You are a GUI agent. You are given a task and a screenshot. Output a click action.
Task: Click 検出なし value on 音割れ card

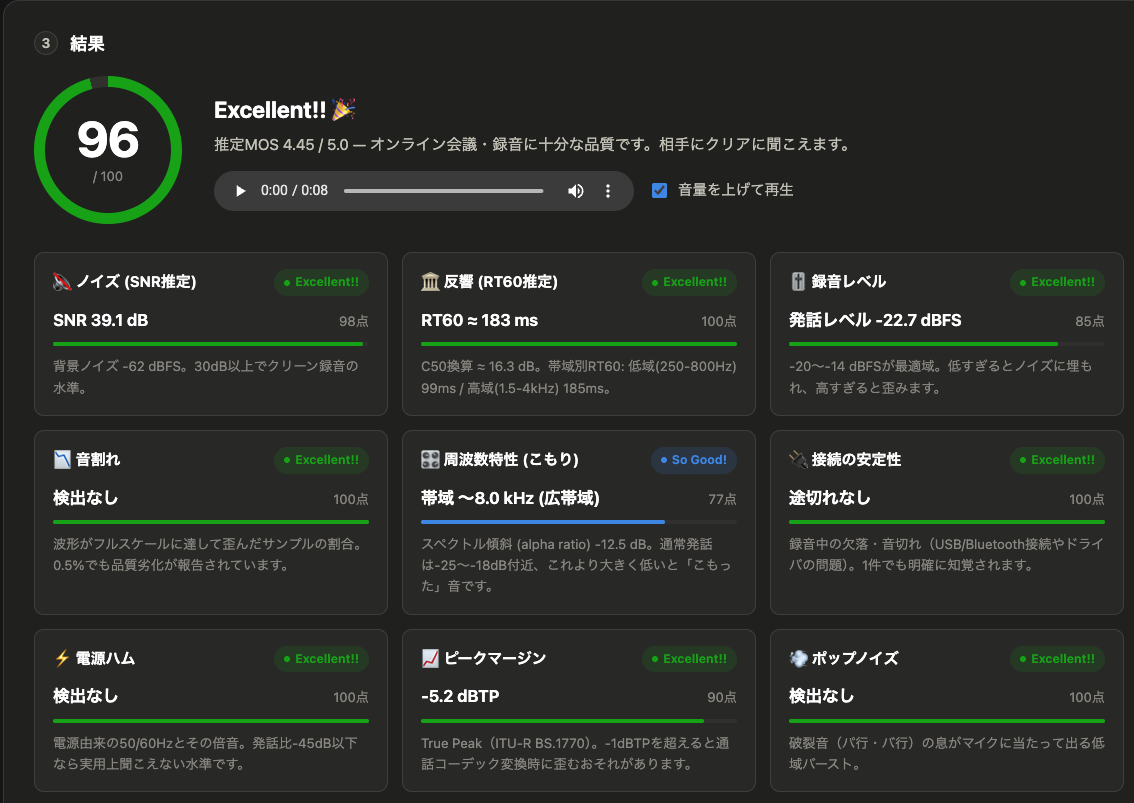click(85, 498)
